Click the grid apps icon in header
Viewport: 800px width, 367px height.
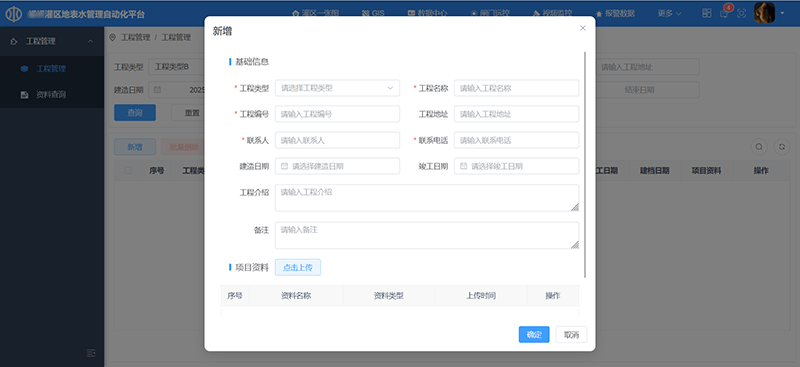click(x=707, y=14)
